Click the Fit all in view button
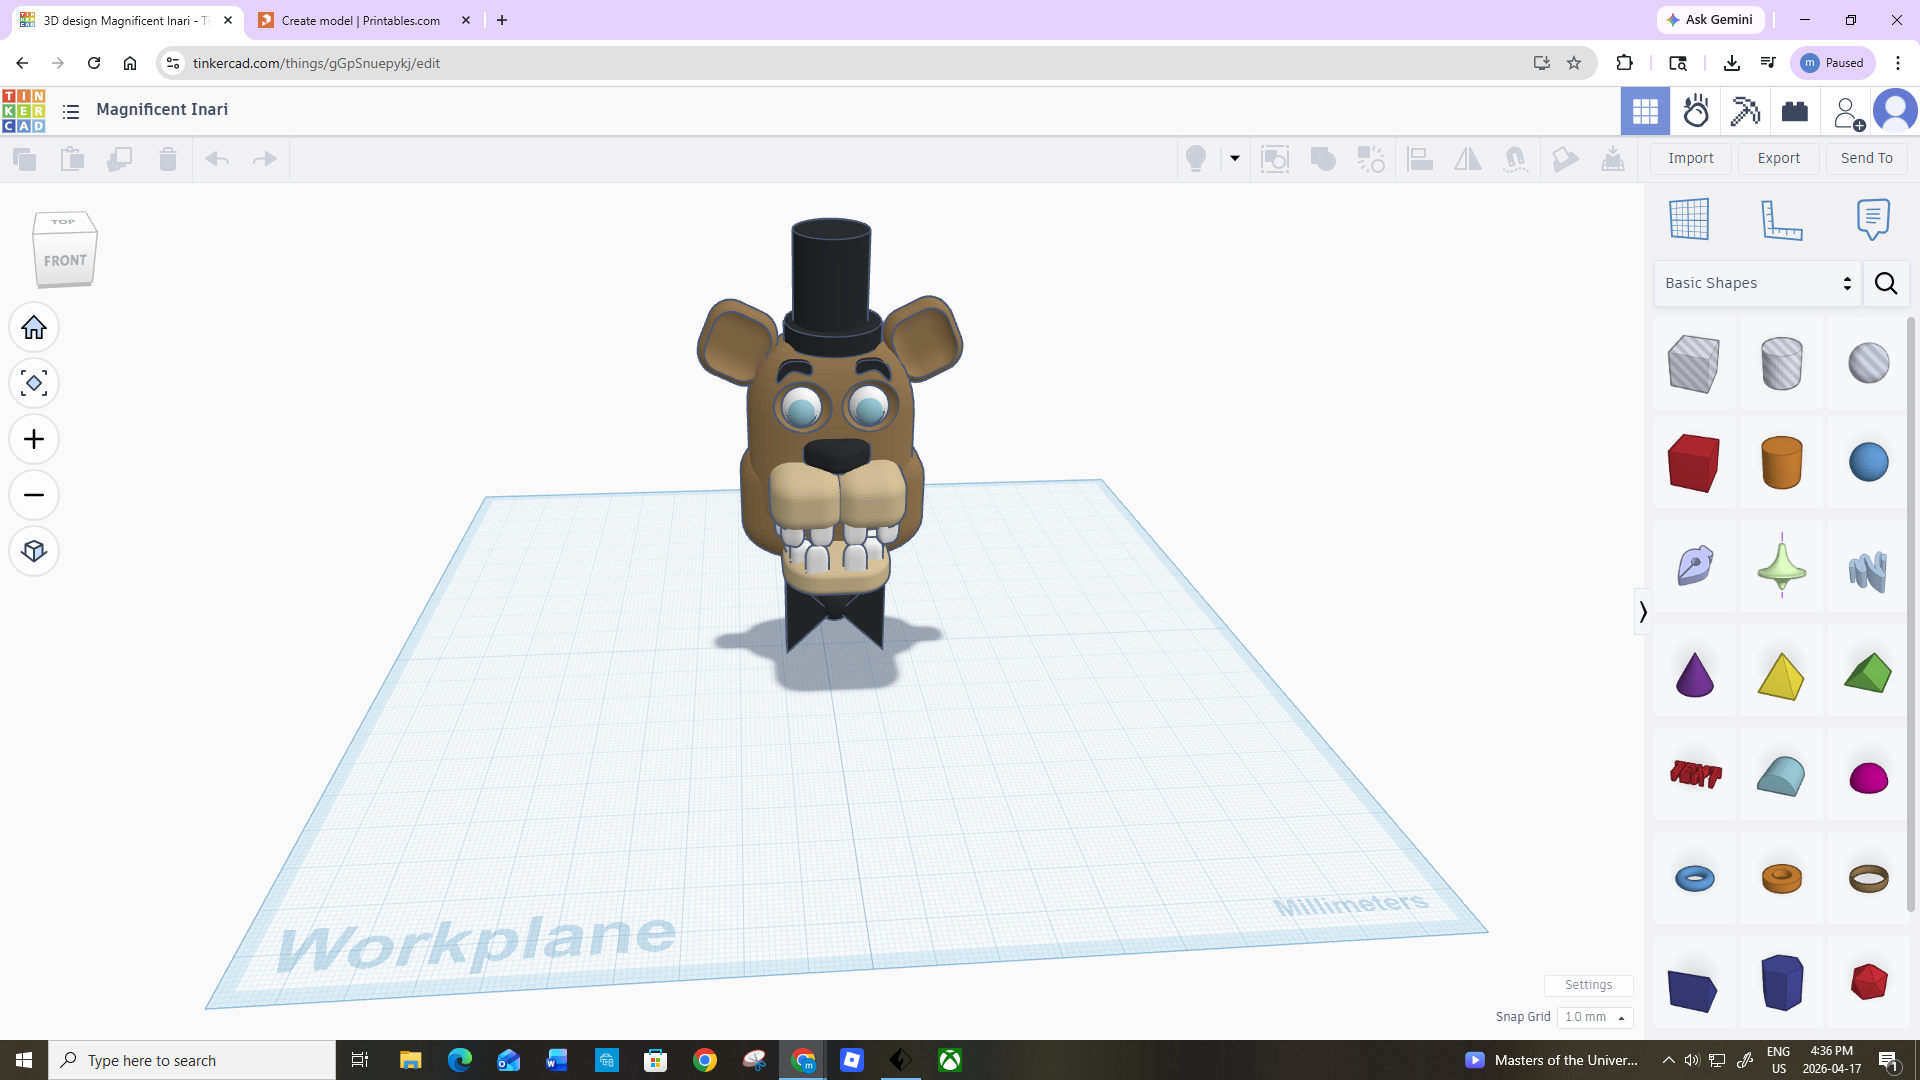 click(x=34, y=383)
